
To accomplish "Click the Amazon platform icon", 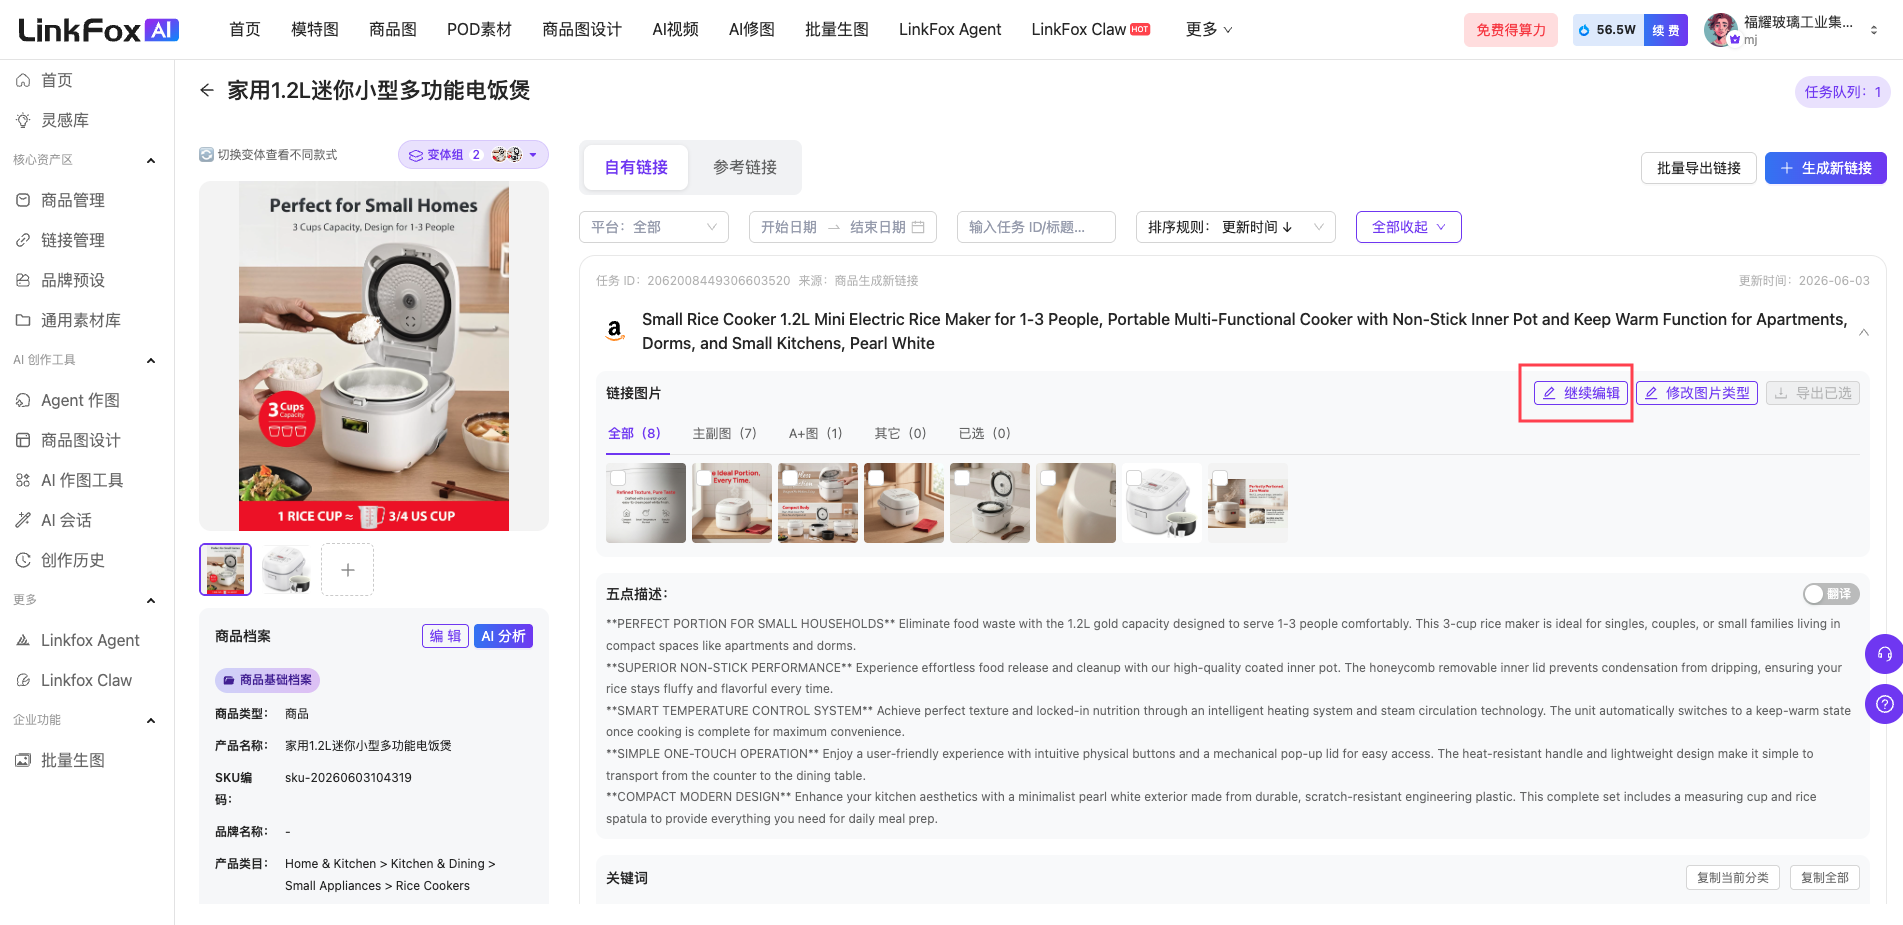I will tap(615, 330).
